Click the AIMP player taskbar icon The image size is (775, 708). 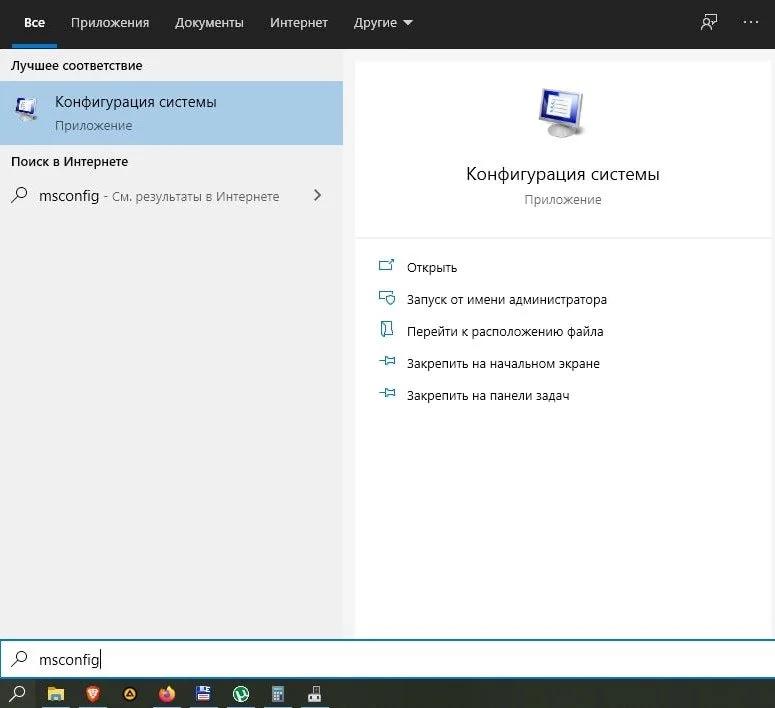(129, 694)
